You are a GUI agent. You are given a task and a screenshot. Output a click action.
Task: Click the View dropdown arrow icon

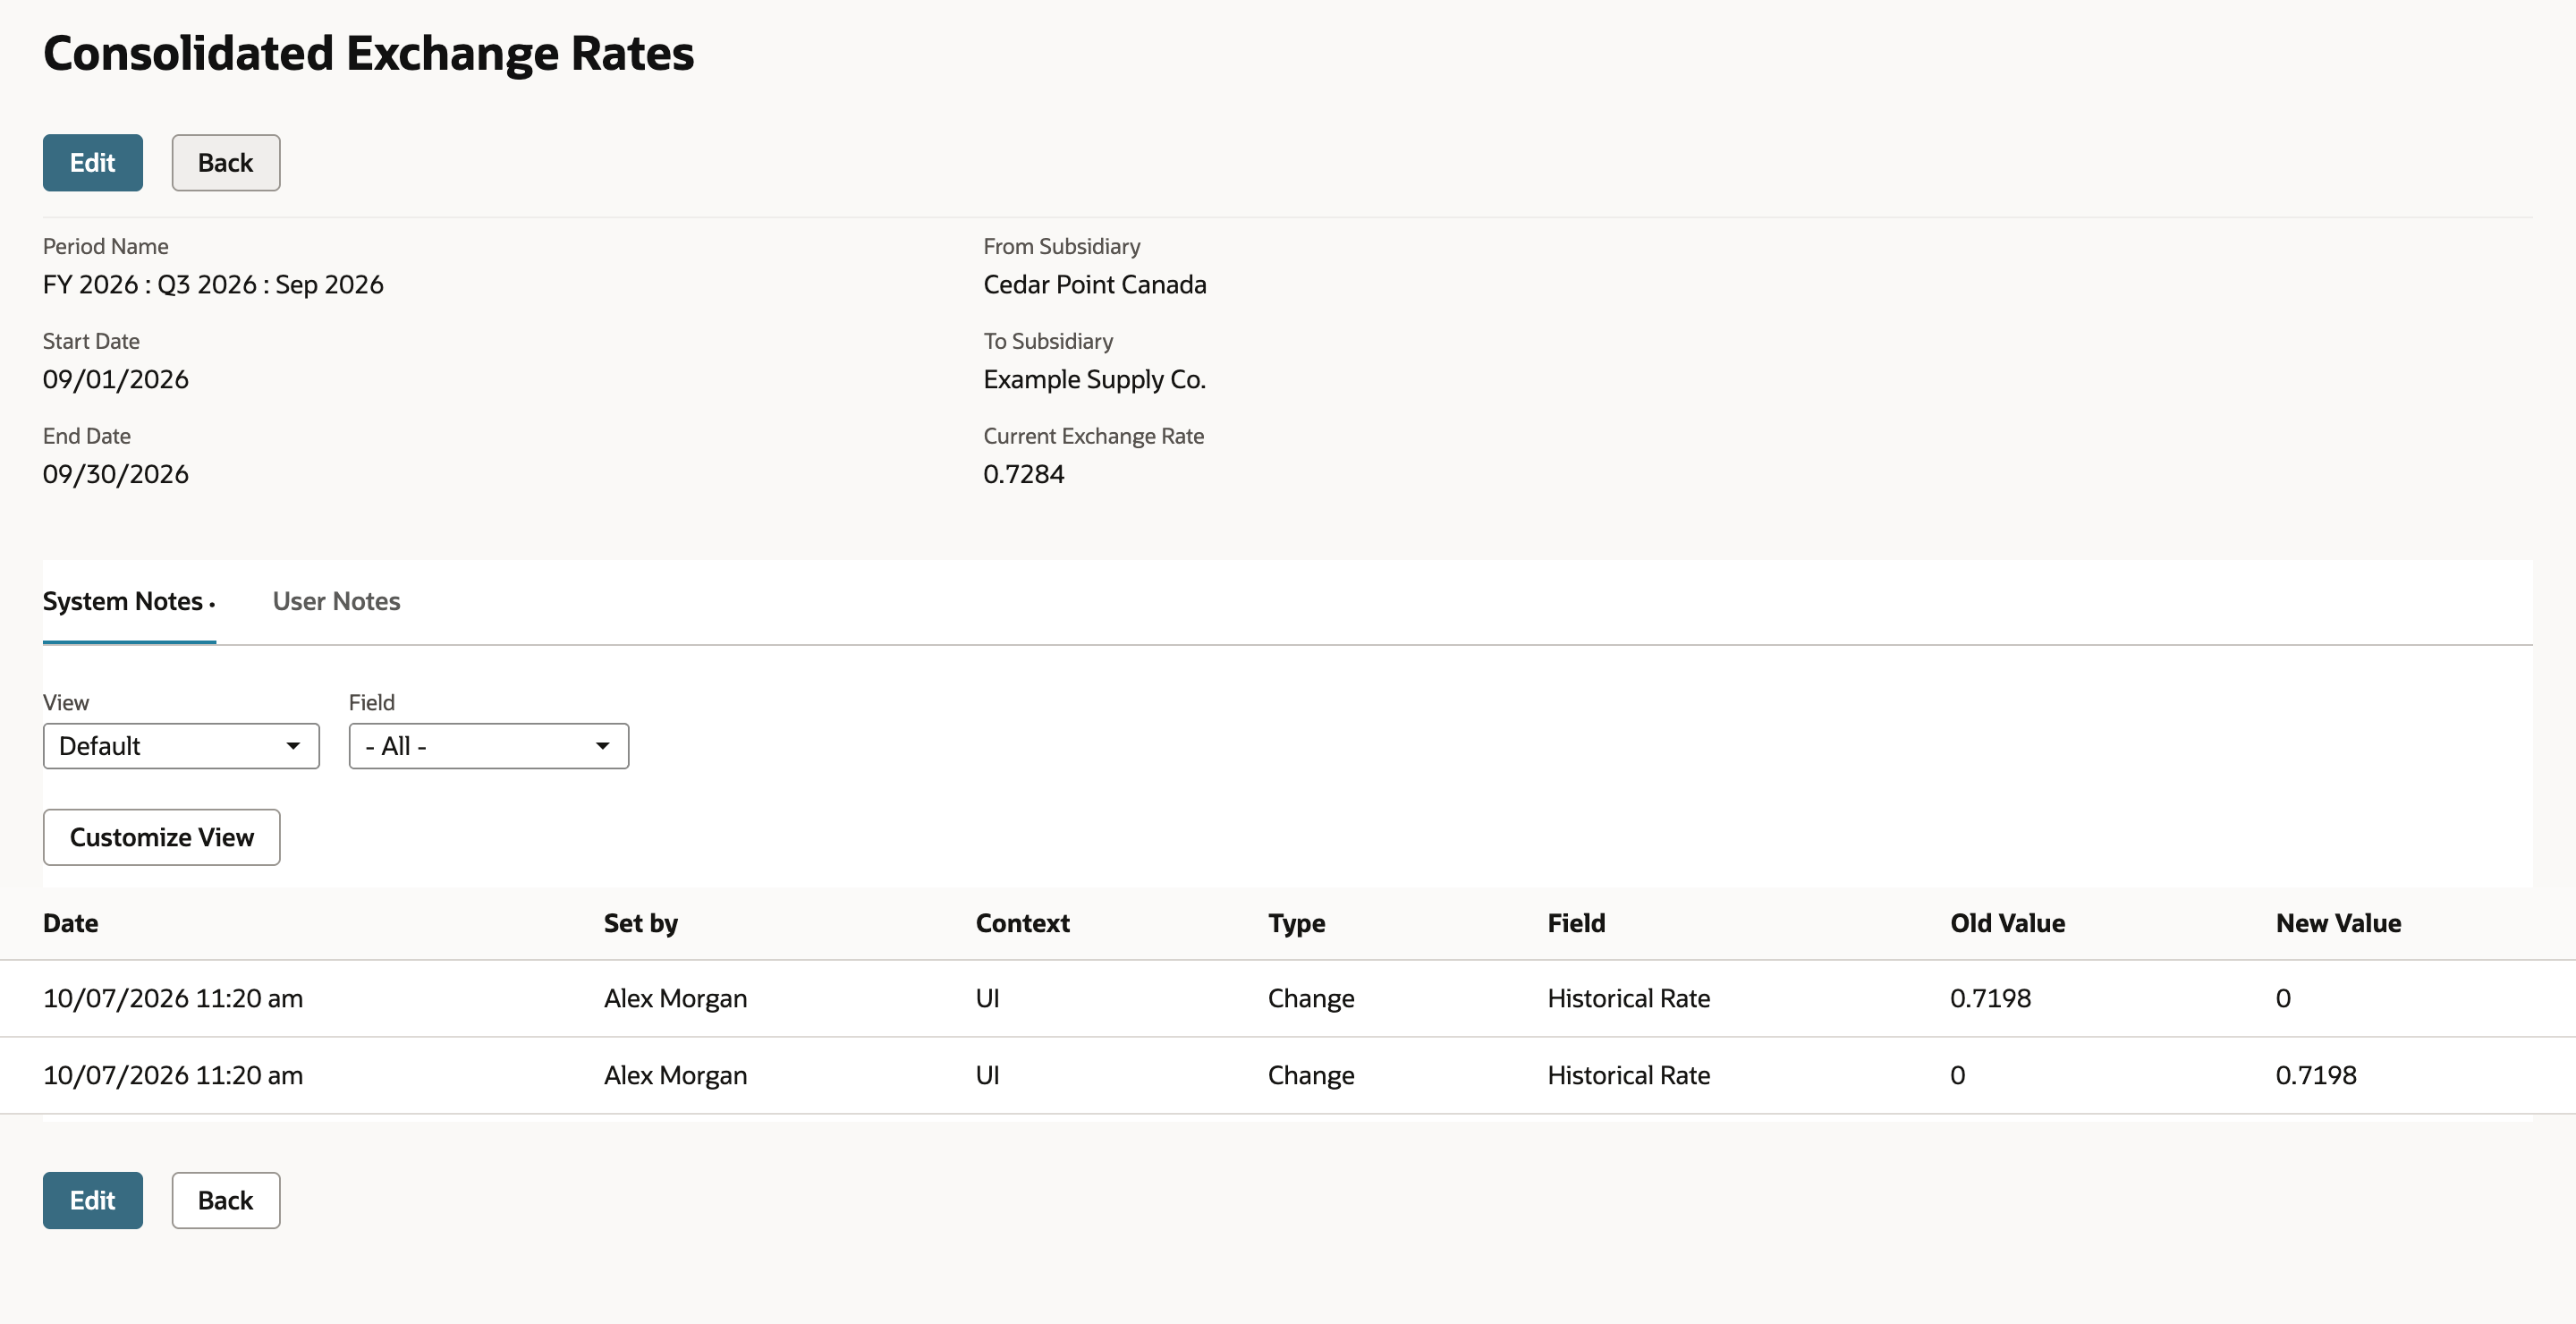tap(293, 746)
